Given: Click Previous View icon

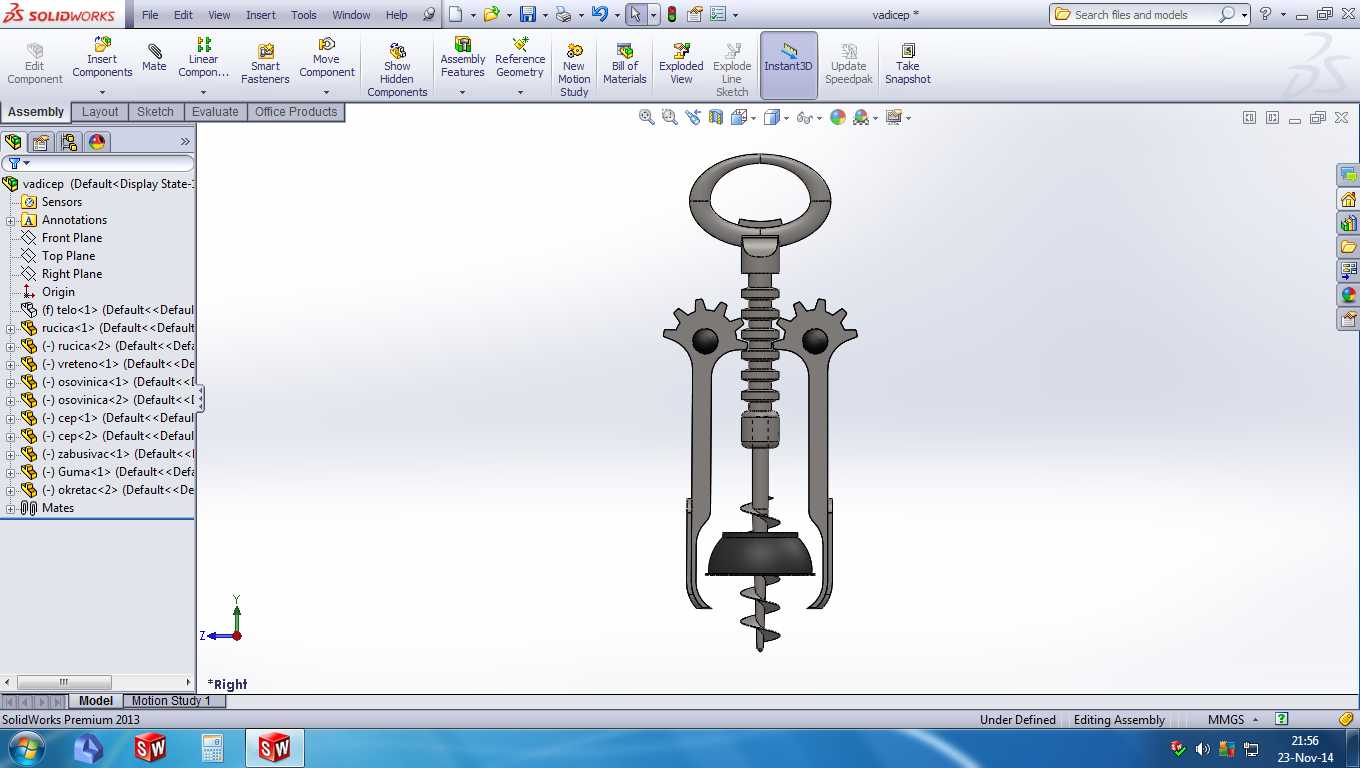Looking at the screenshot, I should 693,117.
